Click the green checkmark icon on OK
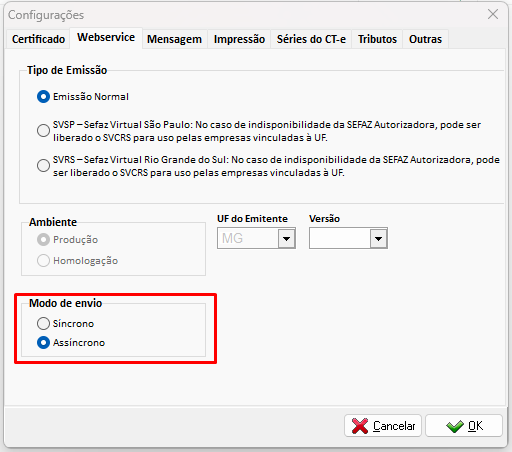The width and height of the screenshot is (512, 452). (x=455, y=426)
